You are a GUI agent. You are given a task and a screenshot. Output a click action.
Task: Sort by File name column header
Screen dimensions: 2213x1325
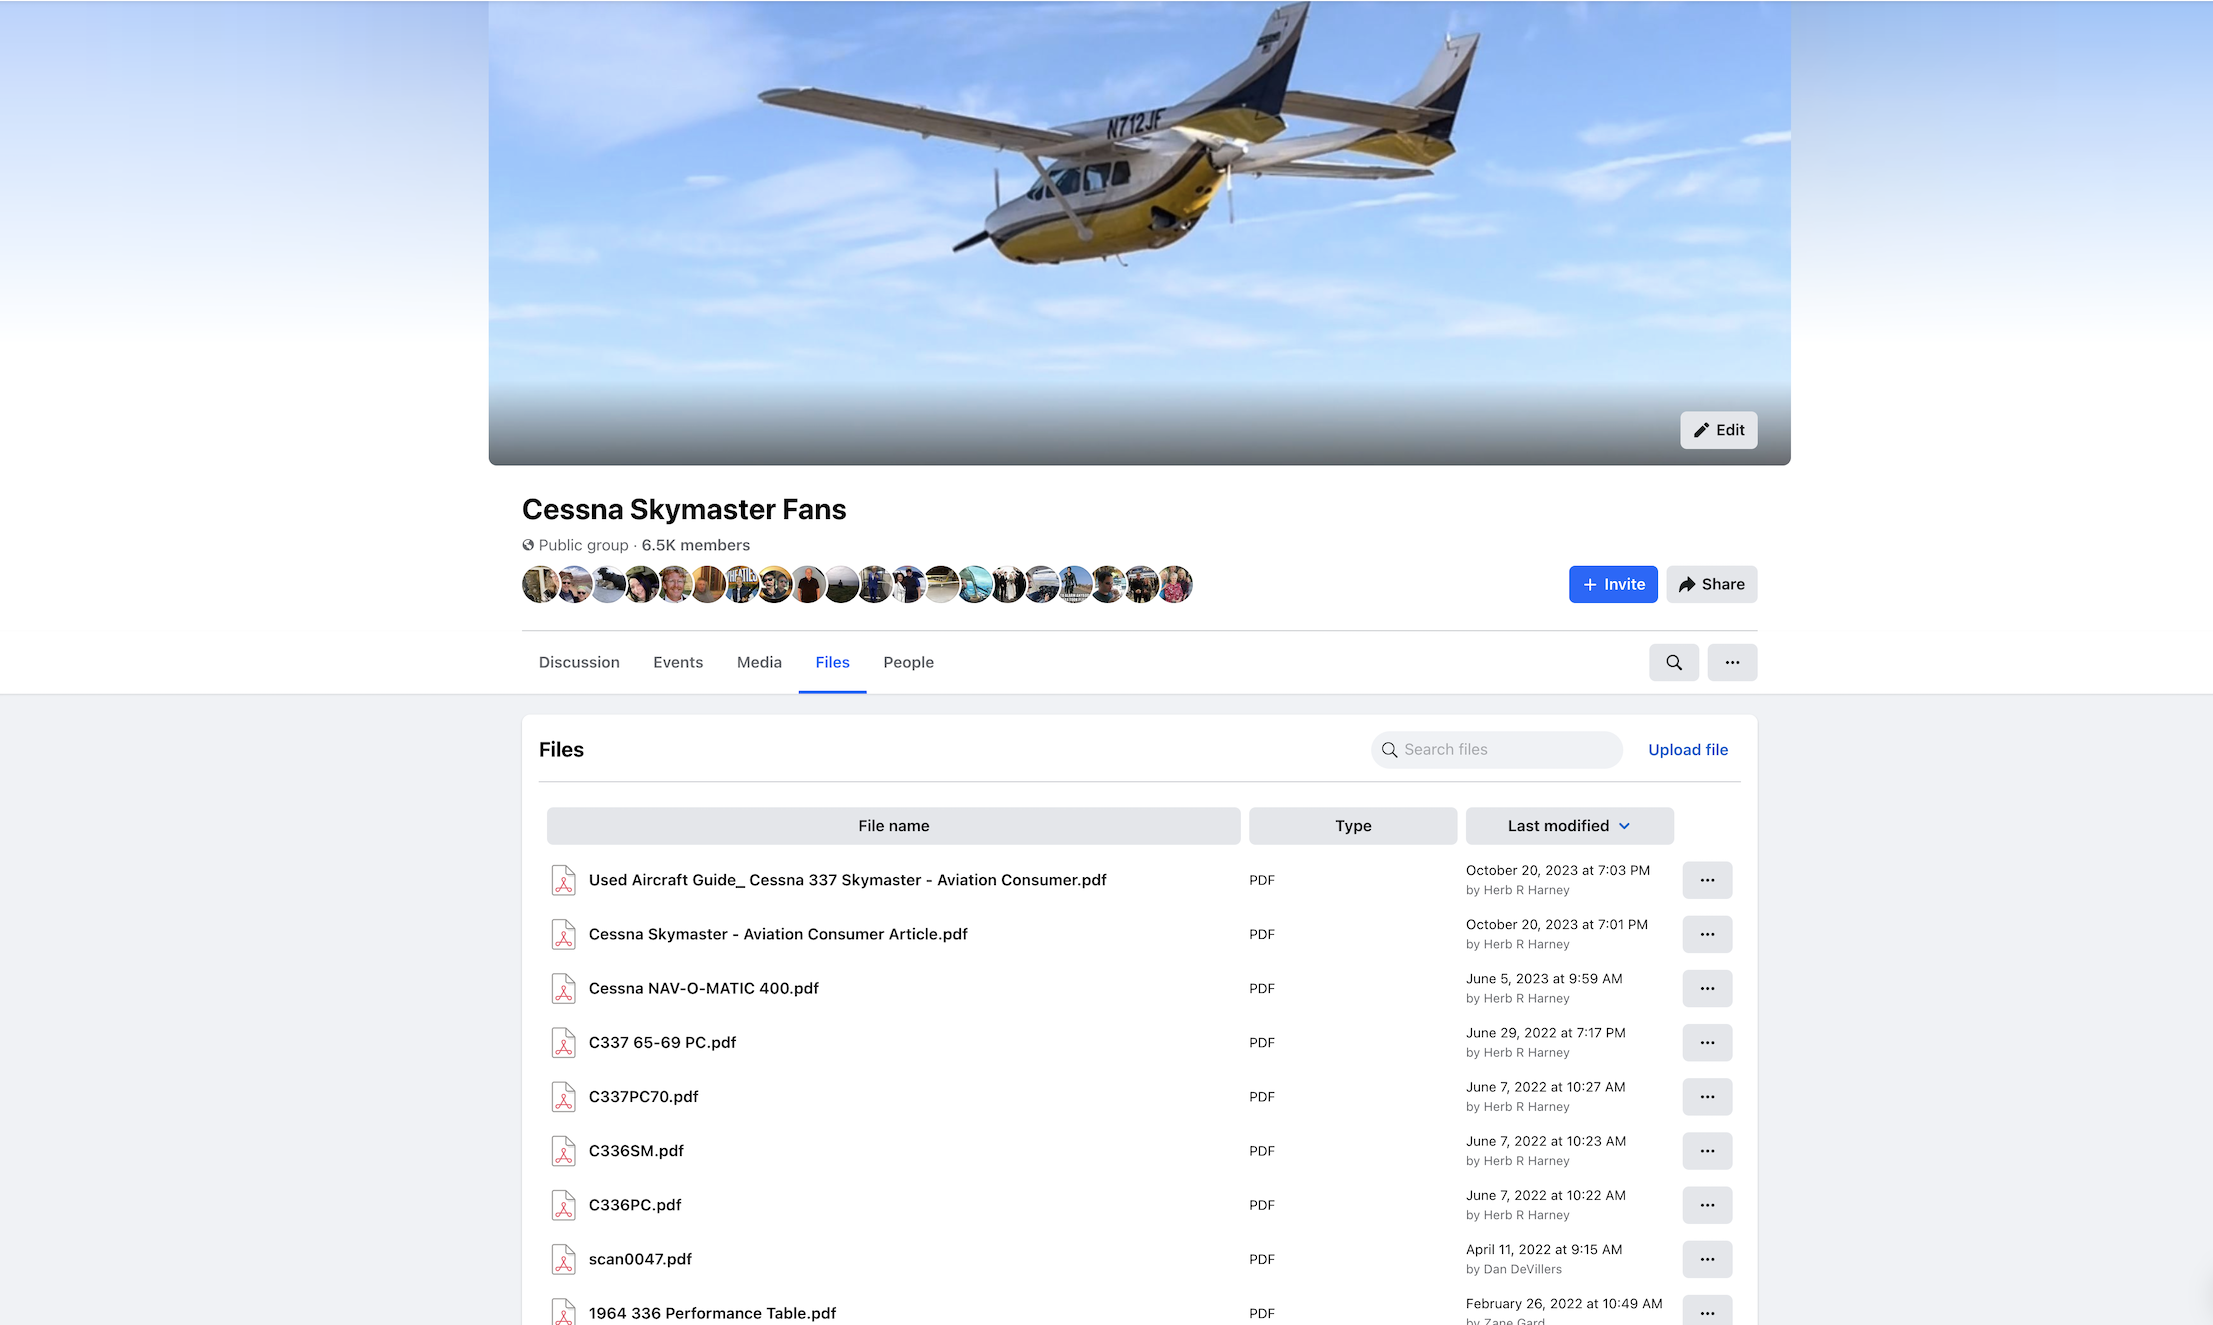893,826
